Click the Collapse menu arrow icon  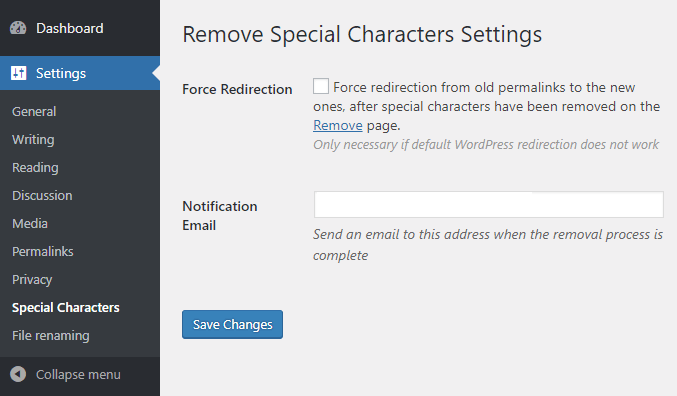(18, 374)
